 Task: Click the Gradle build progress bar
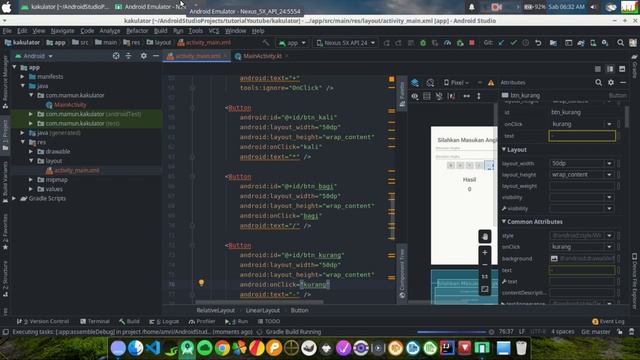(x=451, y=332)
